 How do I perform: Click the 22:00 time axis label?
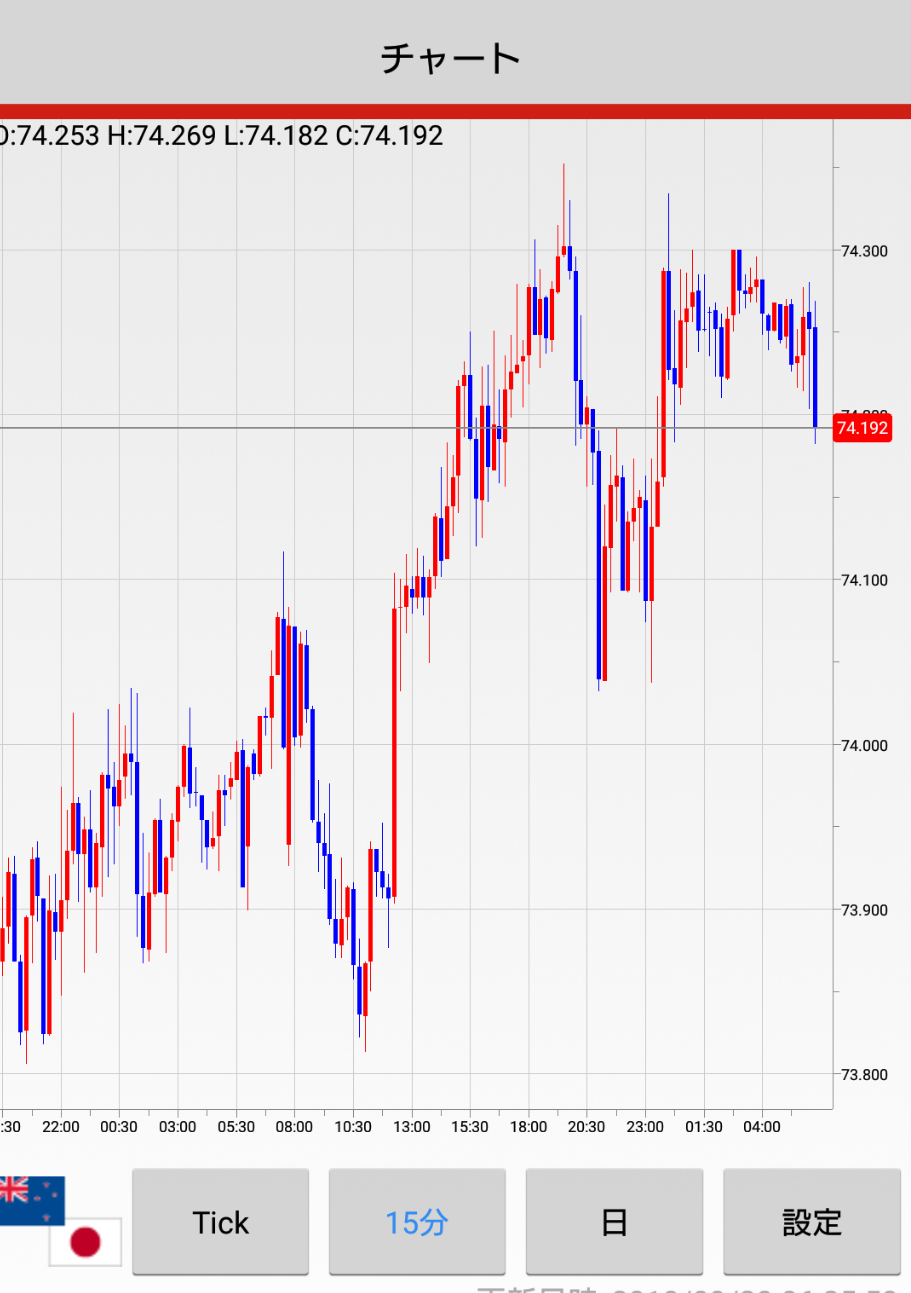[61, 1127]
